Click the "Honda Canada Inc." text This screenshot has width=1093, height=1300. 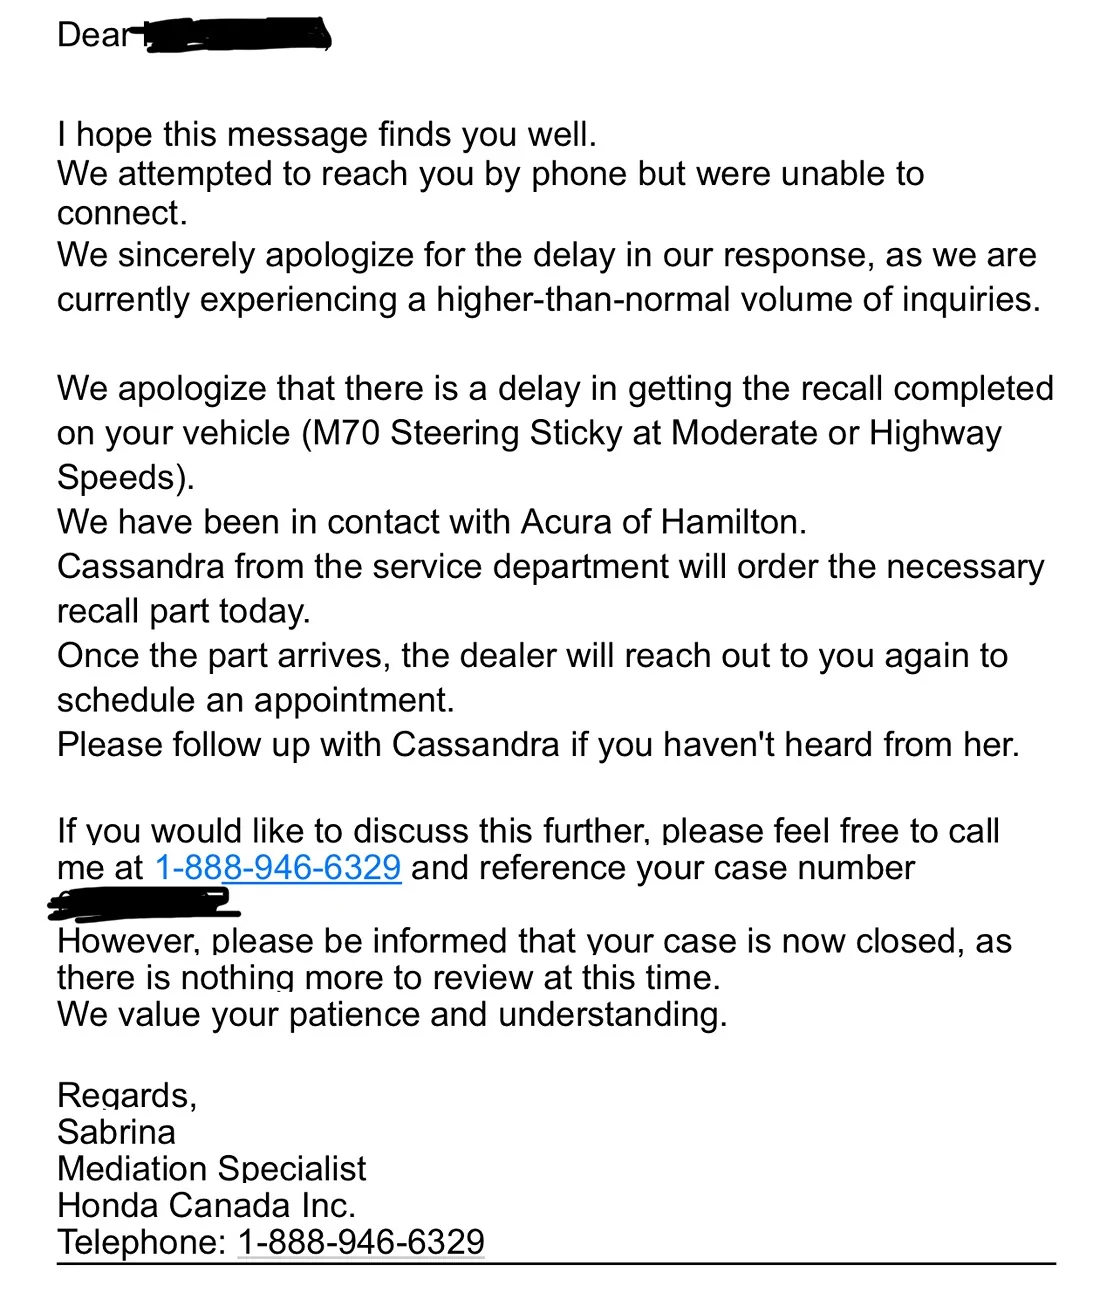tap(206, 1205)
